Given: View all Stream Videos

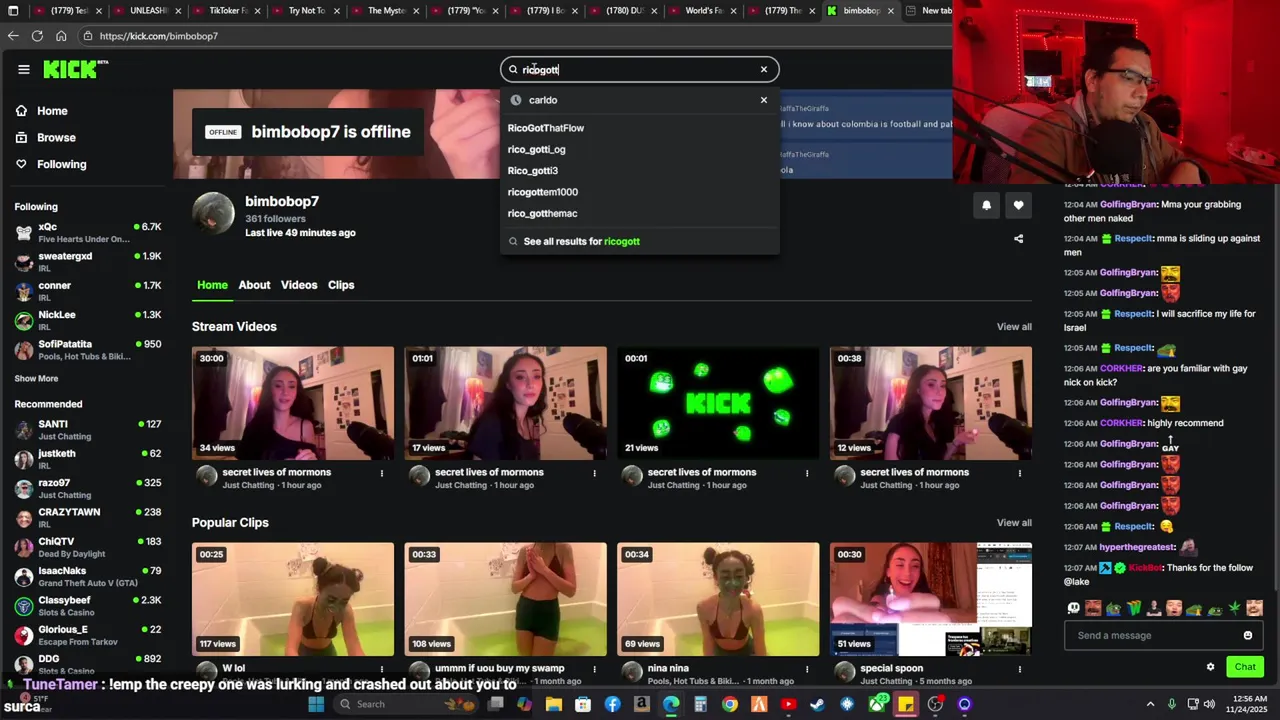Looking at the screenshot, I should pyautogui.click(x=1014, y=327).
